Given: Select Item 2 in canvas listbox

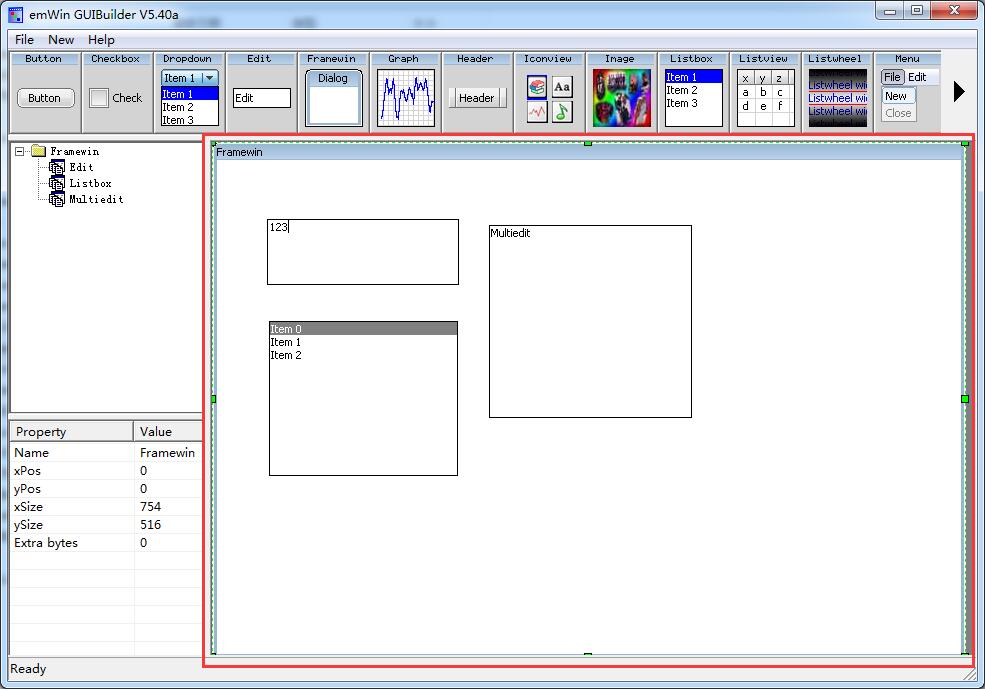Looking at the screenshot, I should pos(363,355).
